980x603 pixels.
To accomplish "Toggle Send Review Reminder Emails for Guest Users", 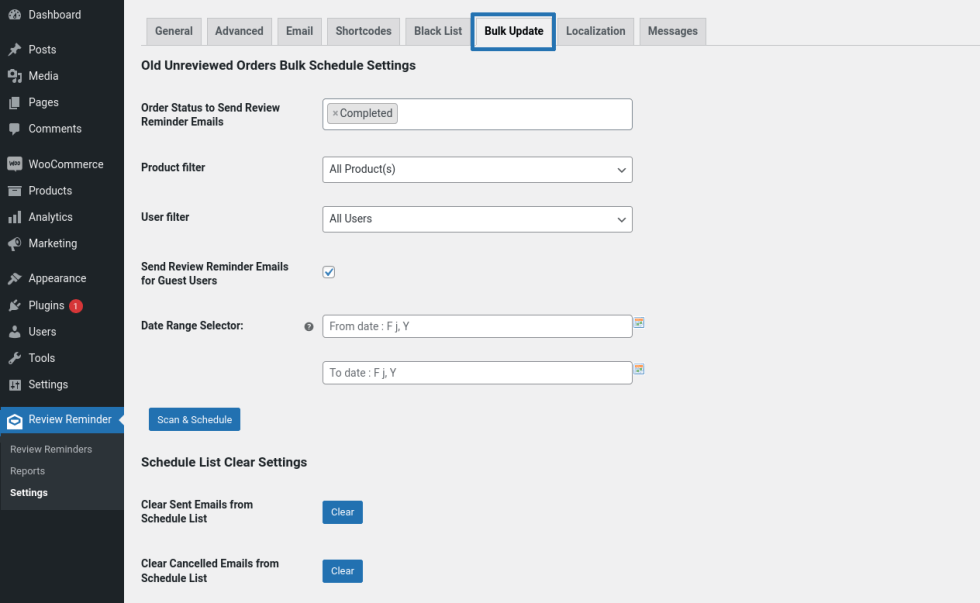I will click(x=328, y=272).
